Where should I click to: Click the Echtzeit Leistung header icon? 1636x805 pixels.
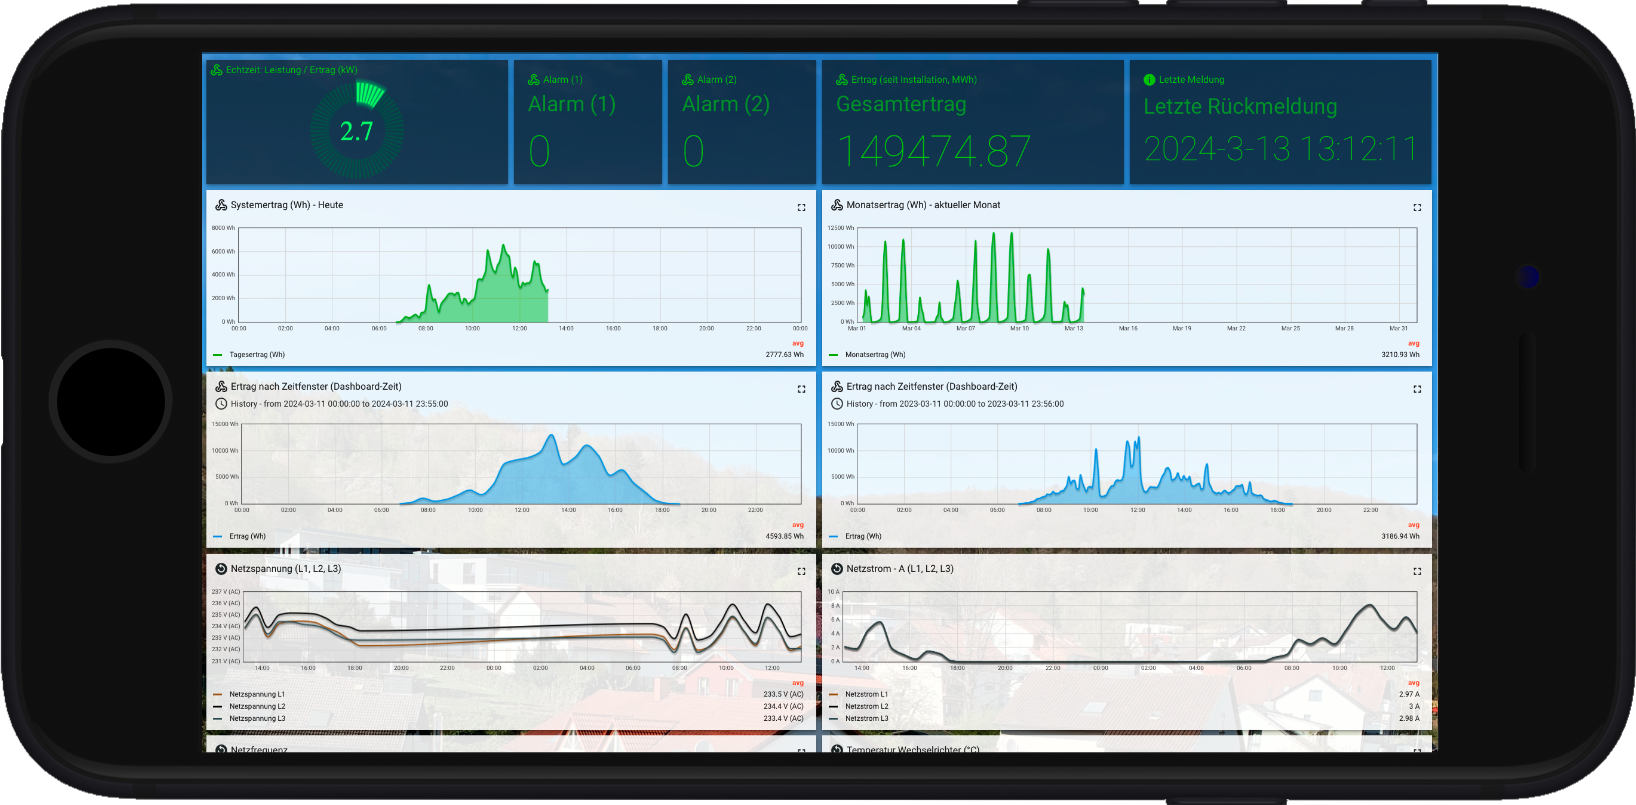pos(217,70)
